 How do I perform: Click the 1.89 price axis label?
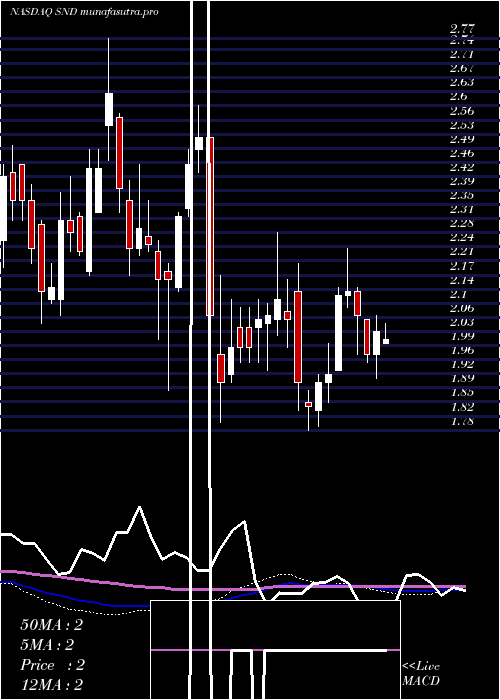coord(462,379)
